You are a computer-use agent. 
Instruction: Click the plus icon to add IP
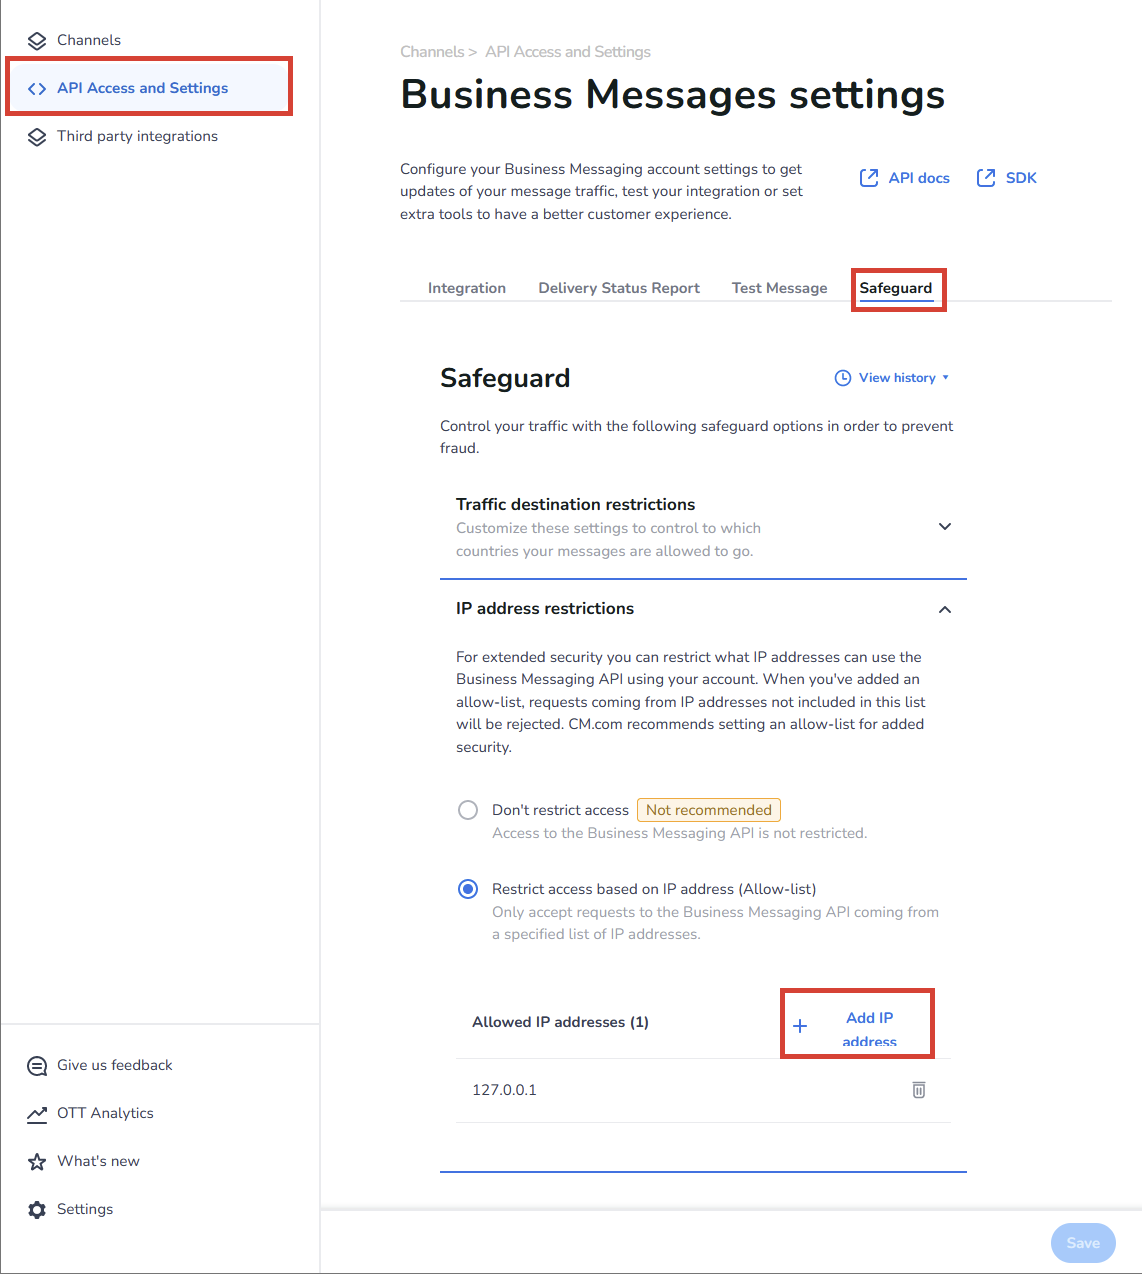(x=800, y=1026)
